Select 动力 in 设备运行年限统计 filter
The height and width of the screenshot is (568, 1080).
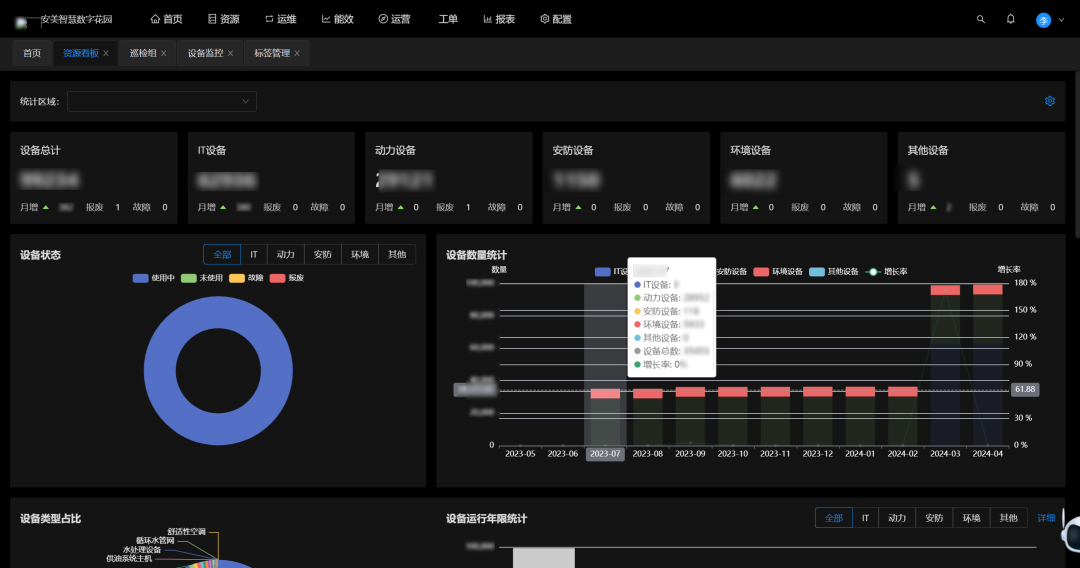click(x=897, y=518)
